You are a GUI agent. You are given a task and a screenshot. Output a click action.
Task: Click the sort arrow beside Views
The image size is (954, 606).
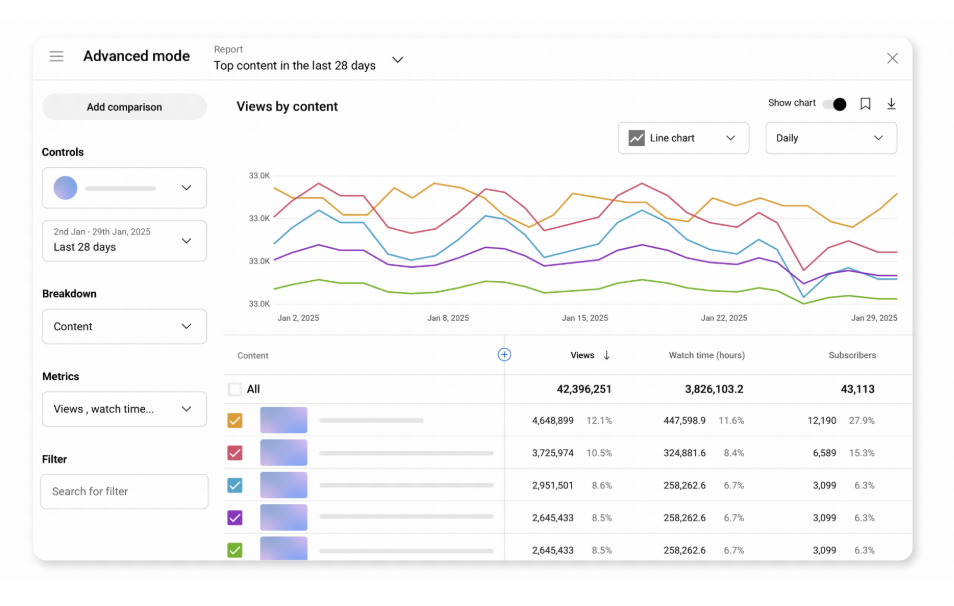606,355
